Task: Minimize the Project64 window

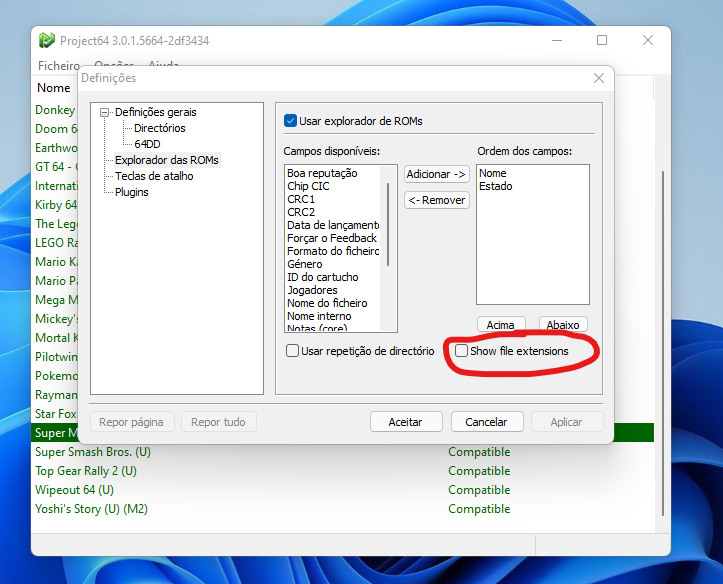Action: (x=557, y=41)
